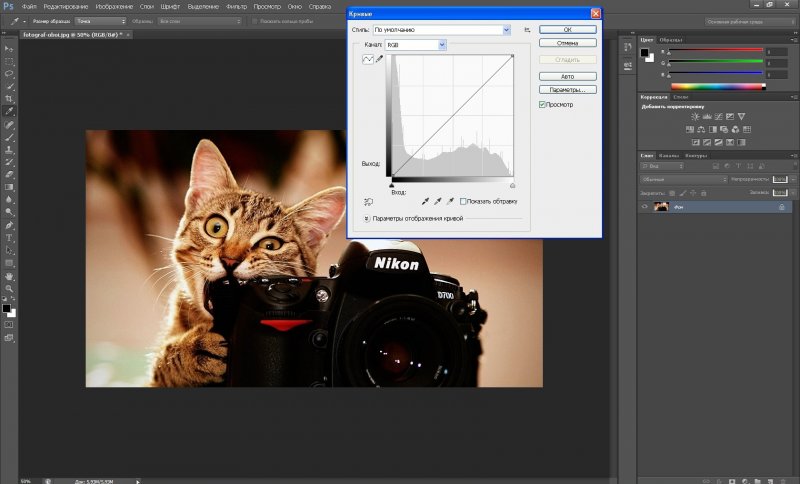Select the Move tool
Screen dimensions: 800x484
tap(9, 49)
